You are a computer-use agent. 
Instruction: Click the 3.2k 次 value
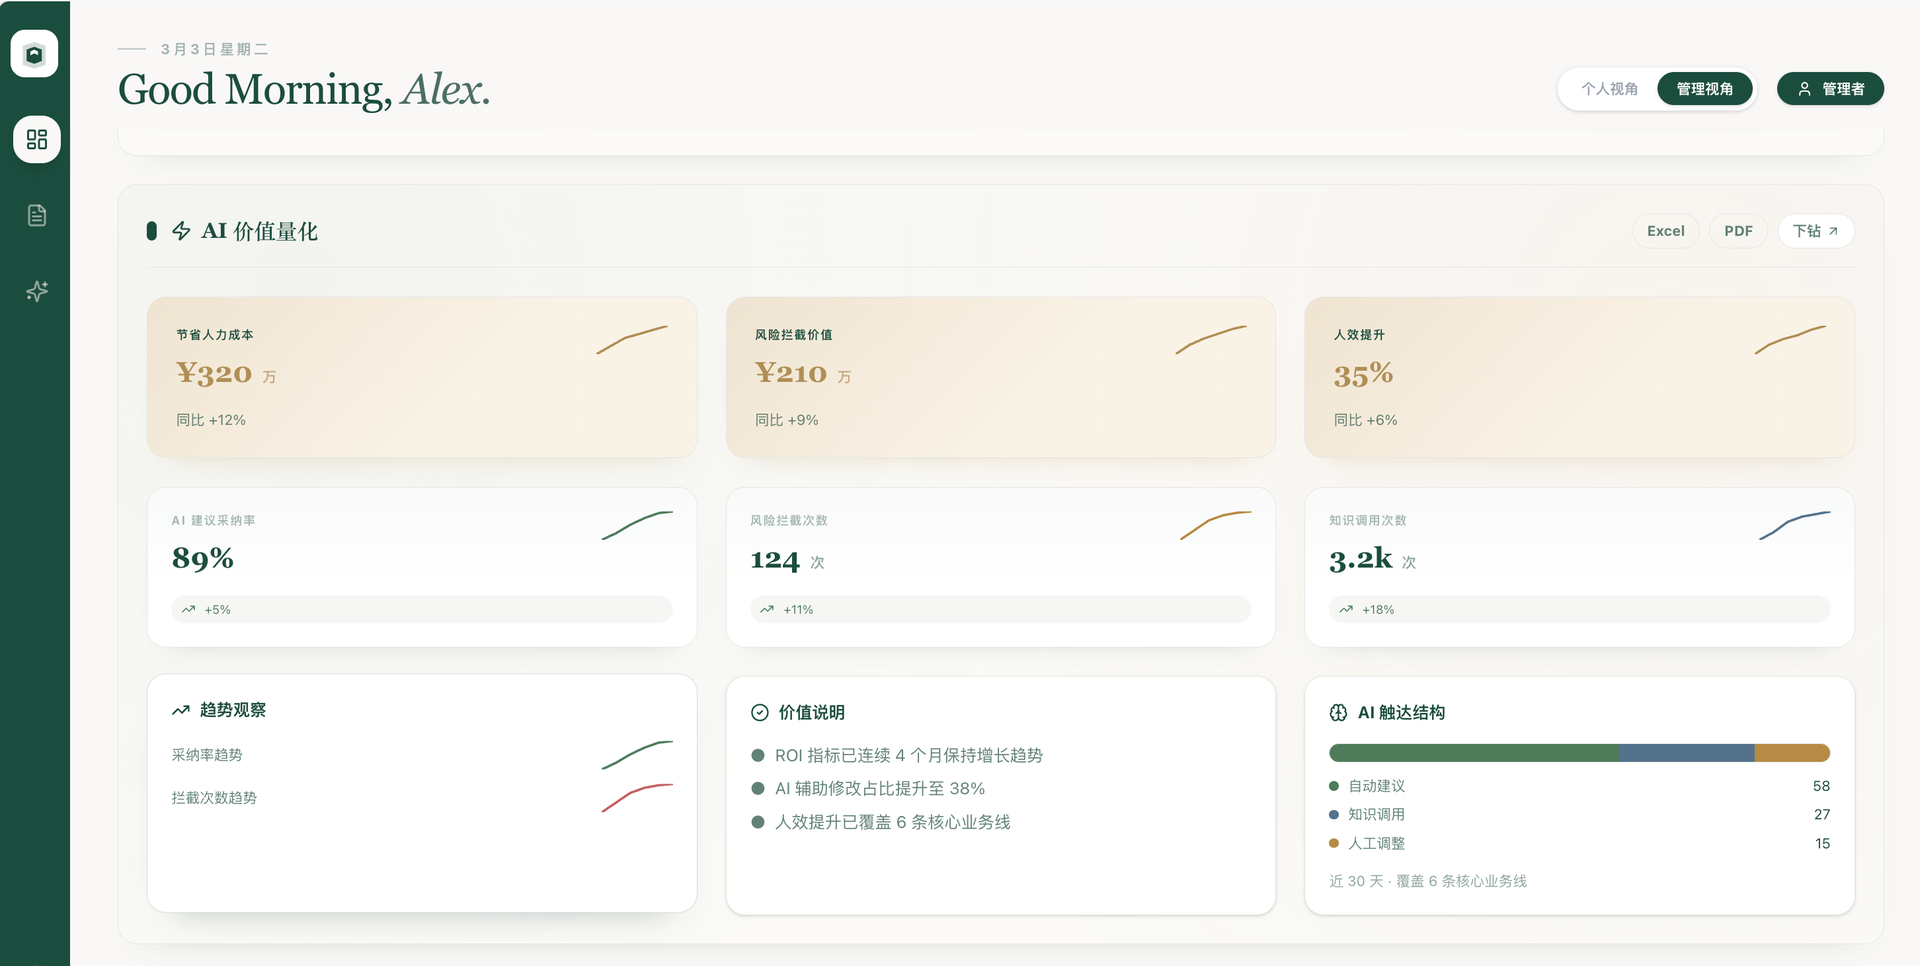click(1372, 560)
